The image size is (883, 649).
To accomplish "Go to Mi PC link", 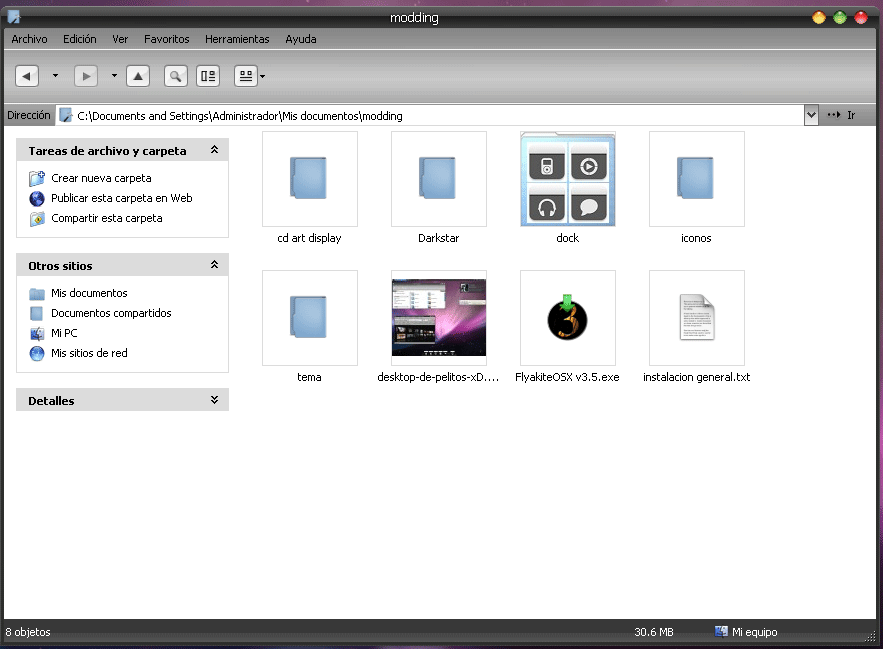I will tap(64, 333).
